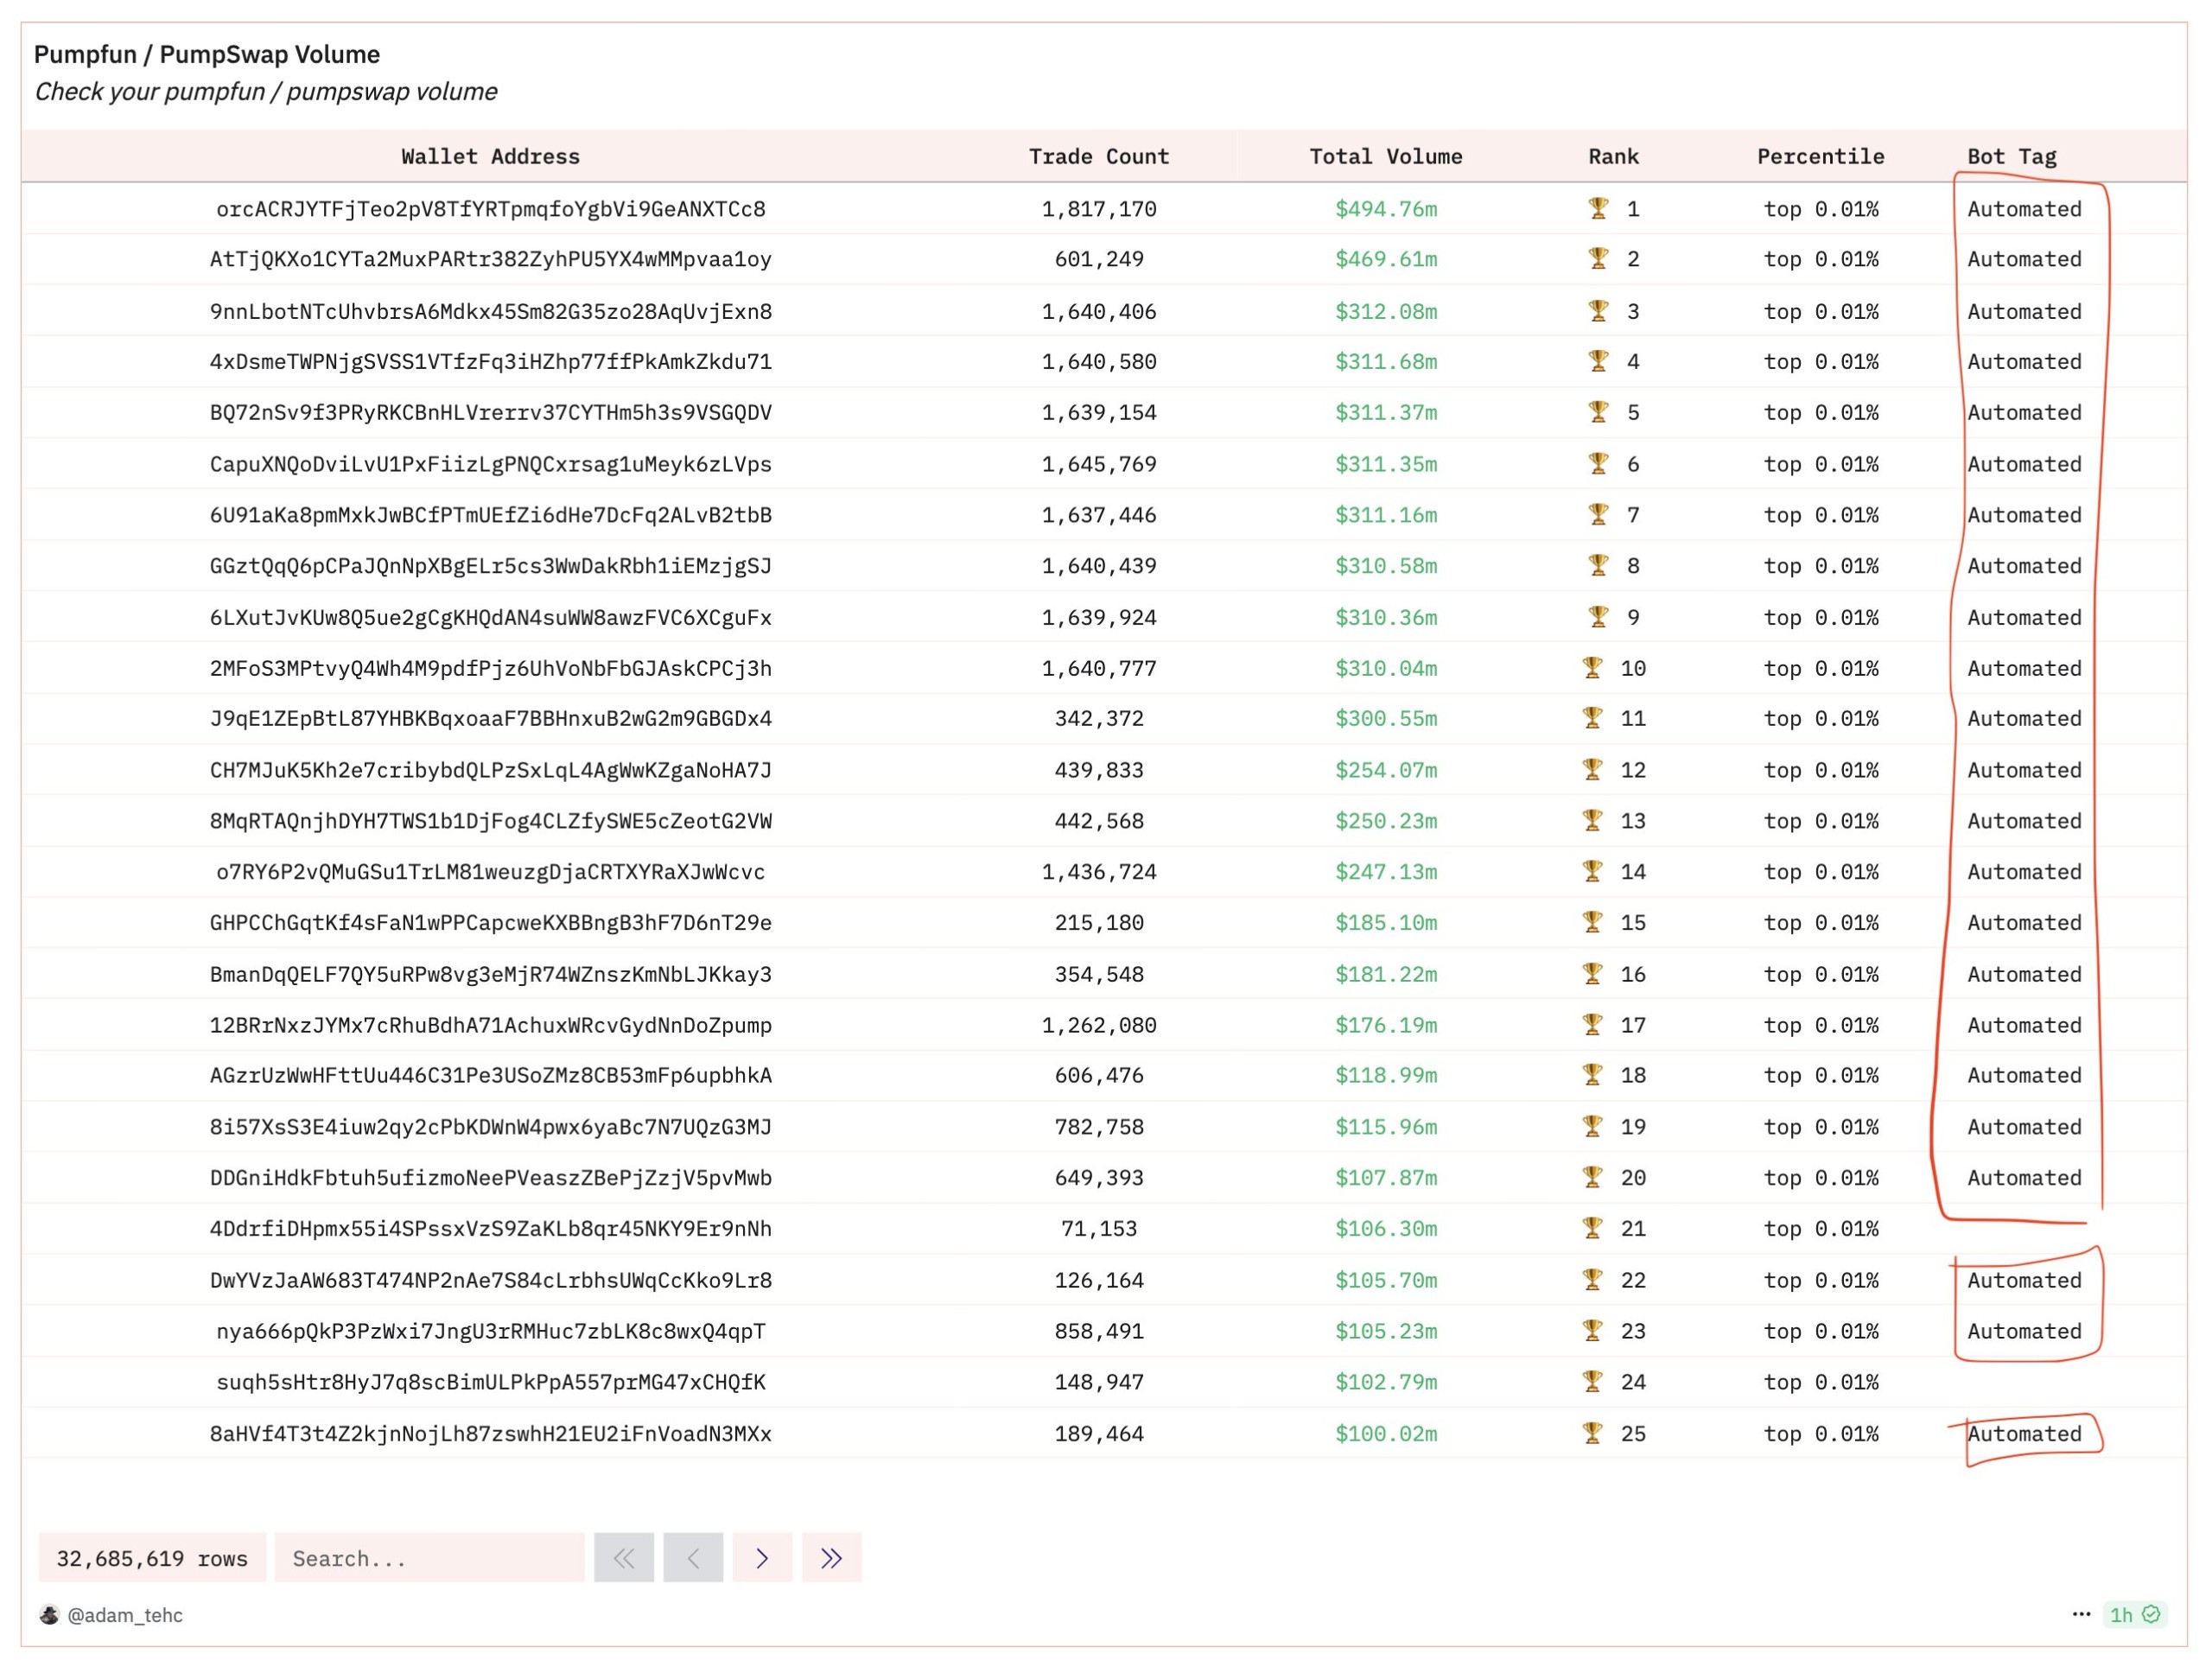Click the $494.76m volume value for rank 1
Image resolution: width=2212 pixels, height=1660 pixels.
[1386, 209]
